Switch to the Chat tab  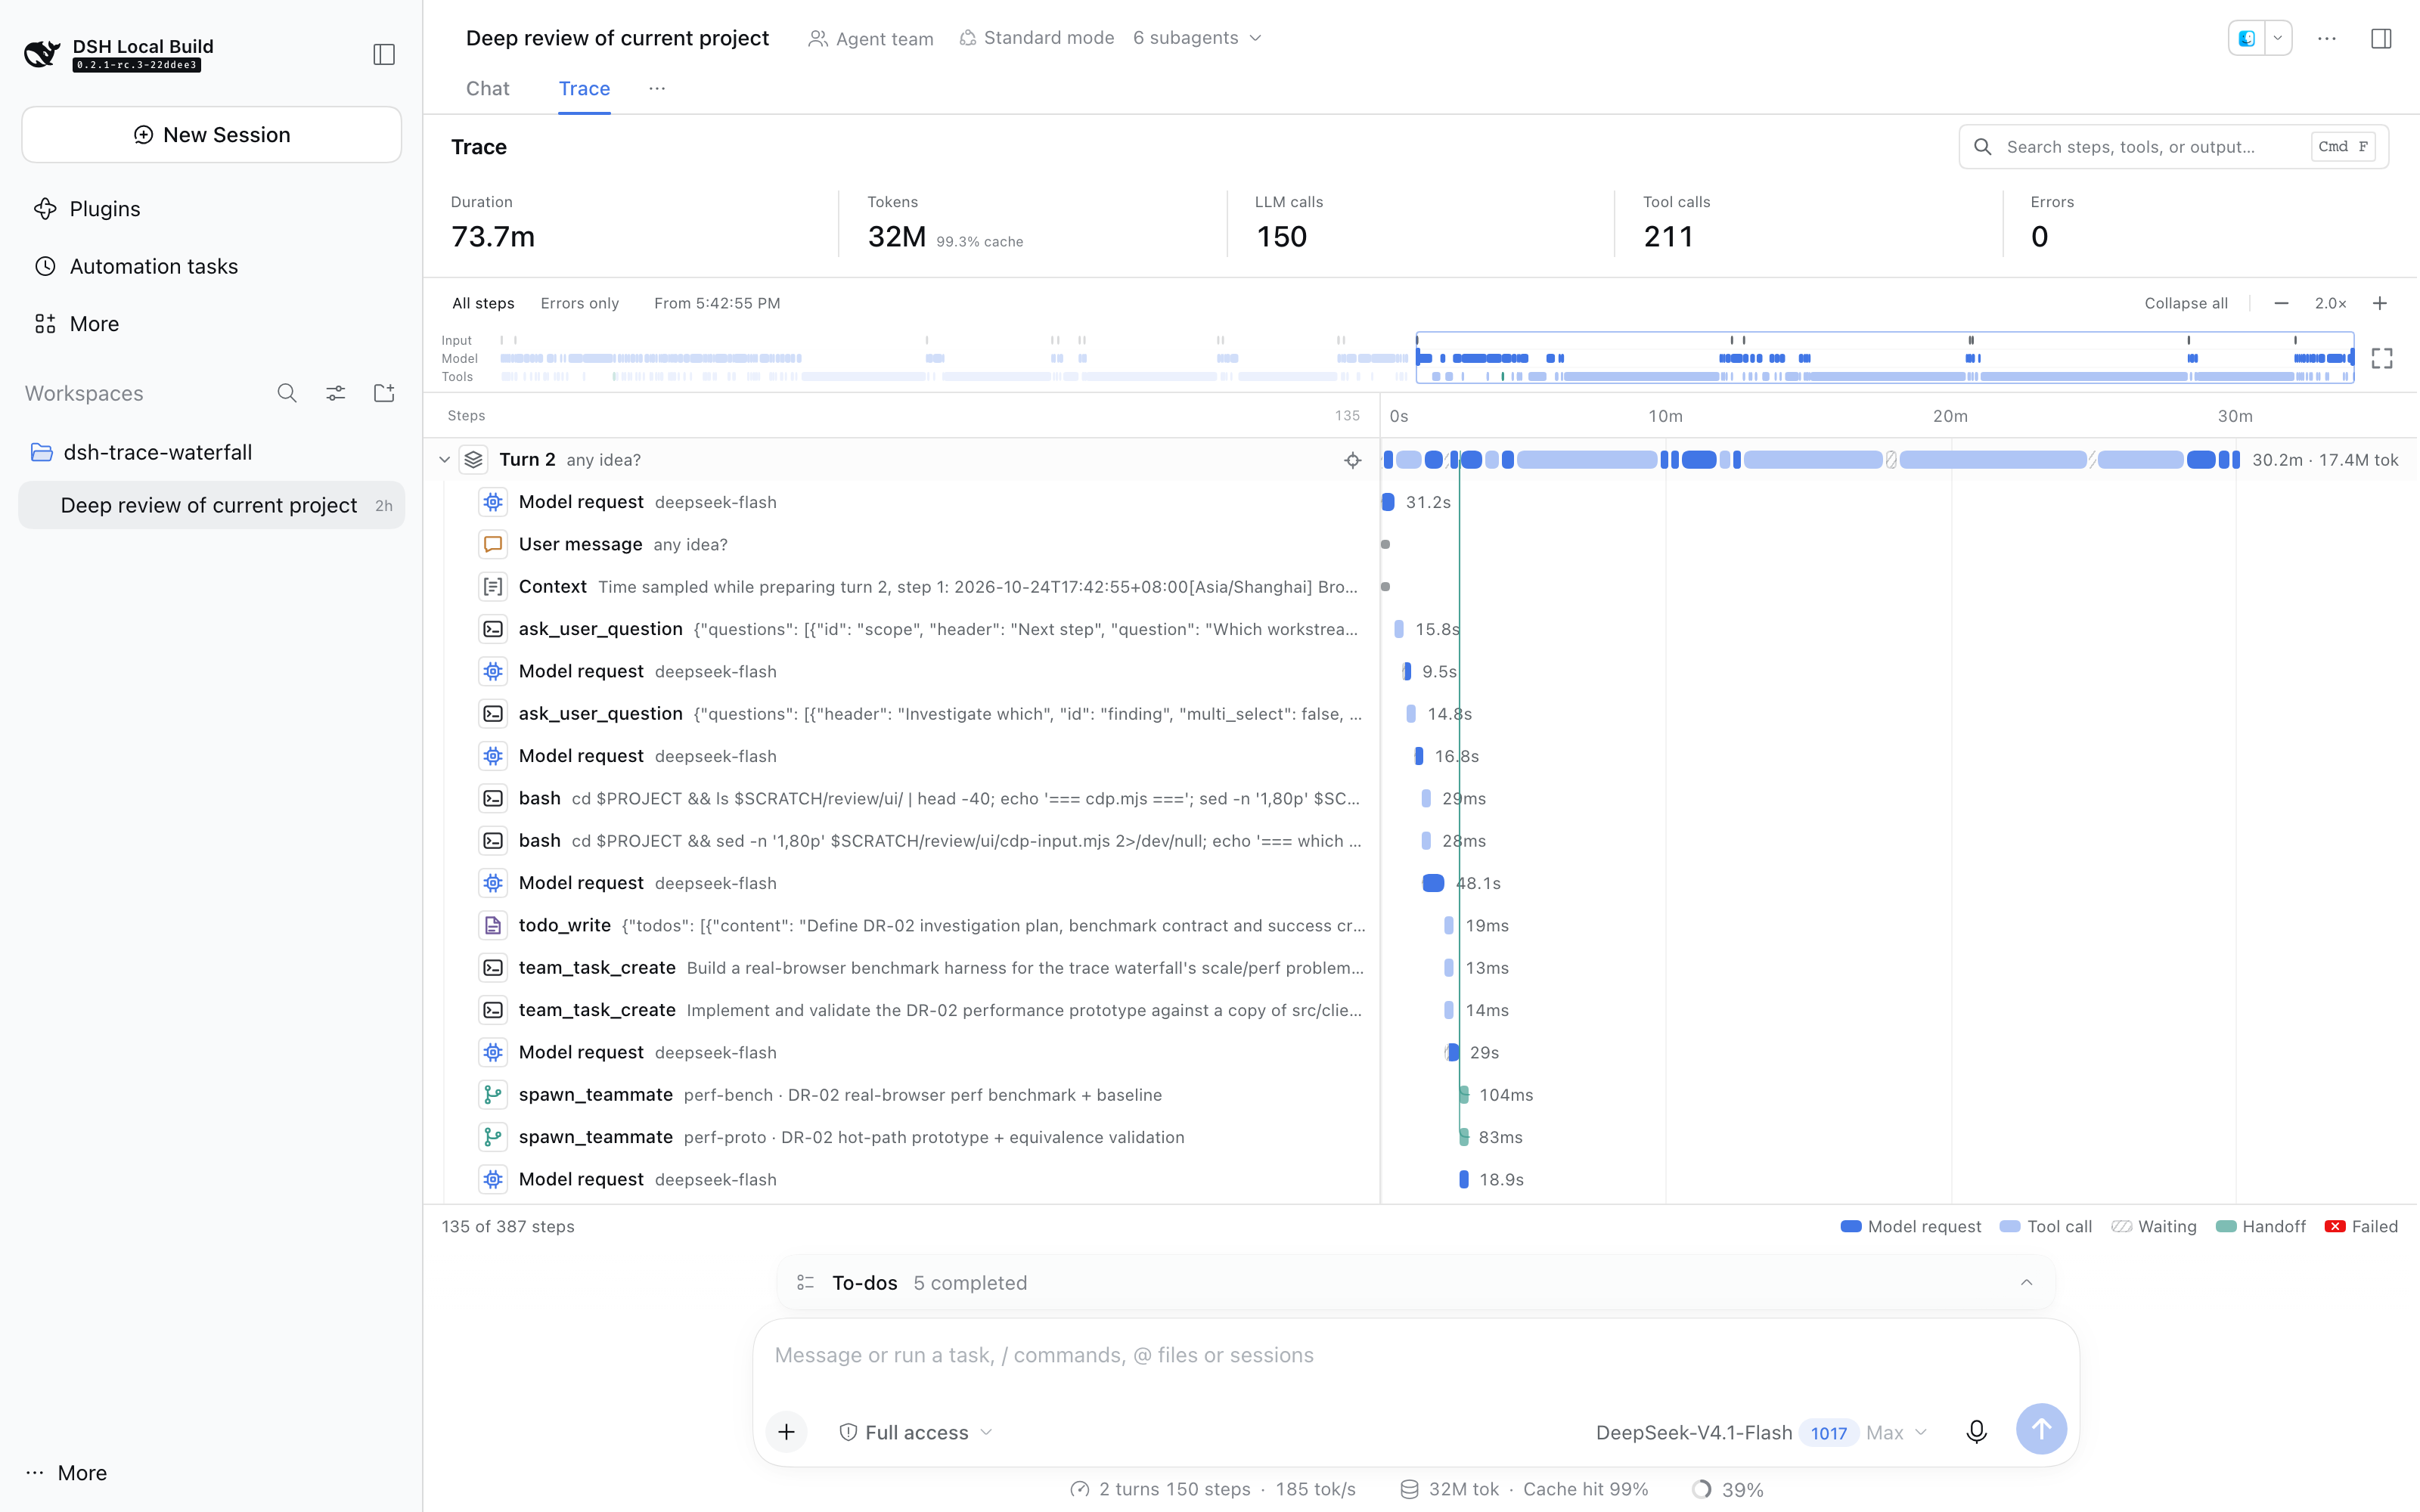coord(488,89)
